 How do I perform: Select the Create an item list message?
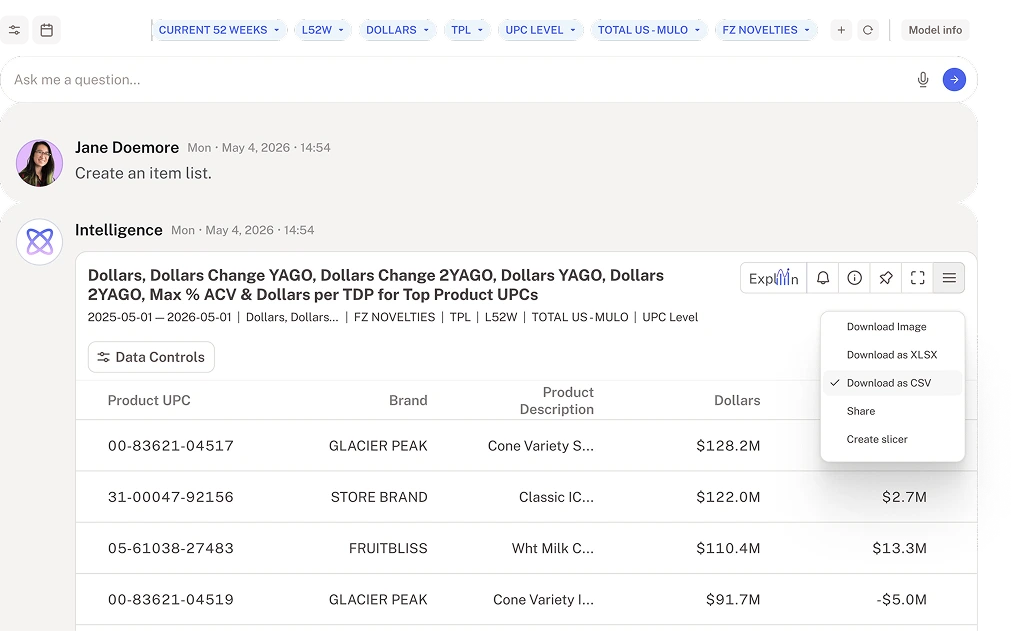[x=143, y=173]
